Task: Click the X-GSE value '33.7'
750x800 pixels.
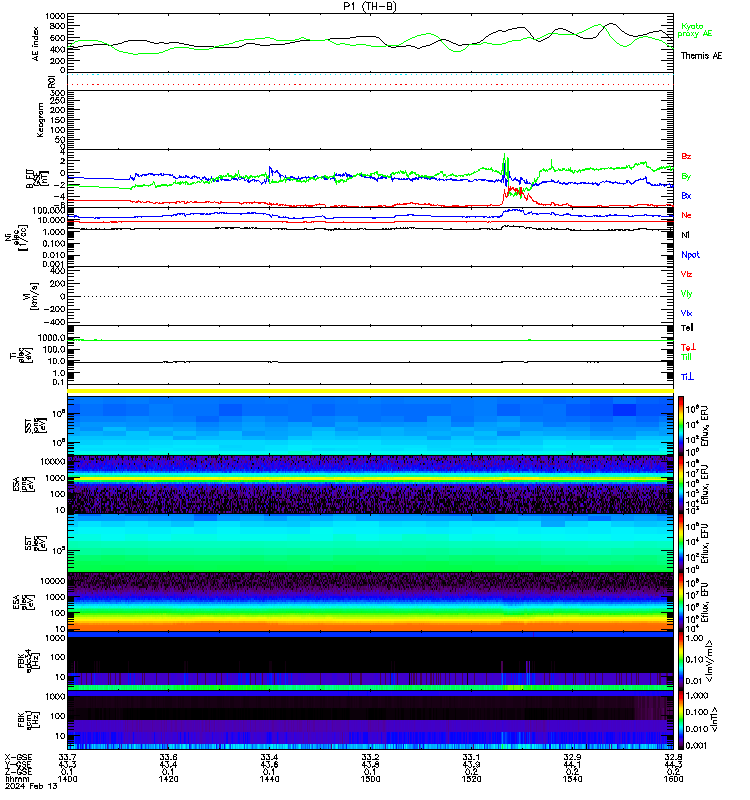Action: [x=67, y=758]
